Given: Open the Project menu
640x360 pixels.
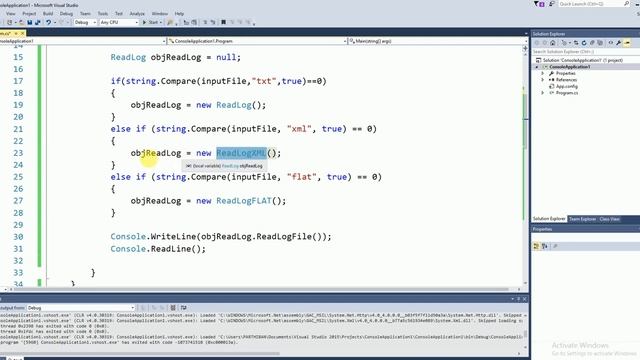Looking at the screenshot, I should coord(29,13).
